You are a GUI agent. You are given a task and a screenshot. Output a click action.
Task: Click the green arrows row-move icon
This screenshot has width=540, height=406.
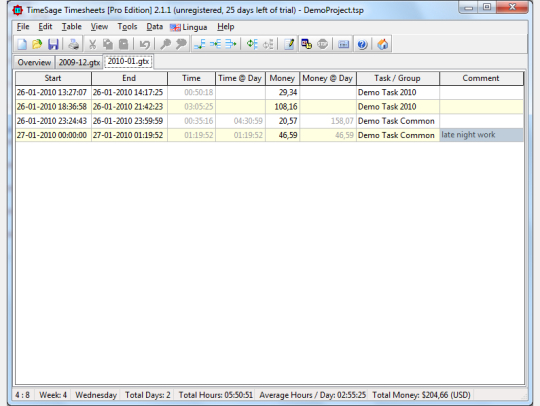(x=252, y=44)
